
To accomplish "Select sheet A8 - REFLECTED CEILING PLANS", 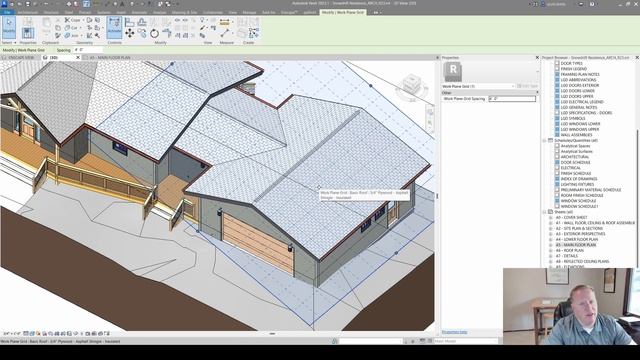I will coord(582,261).
